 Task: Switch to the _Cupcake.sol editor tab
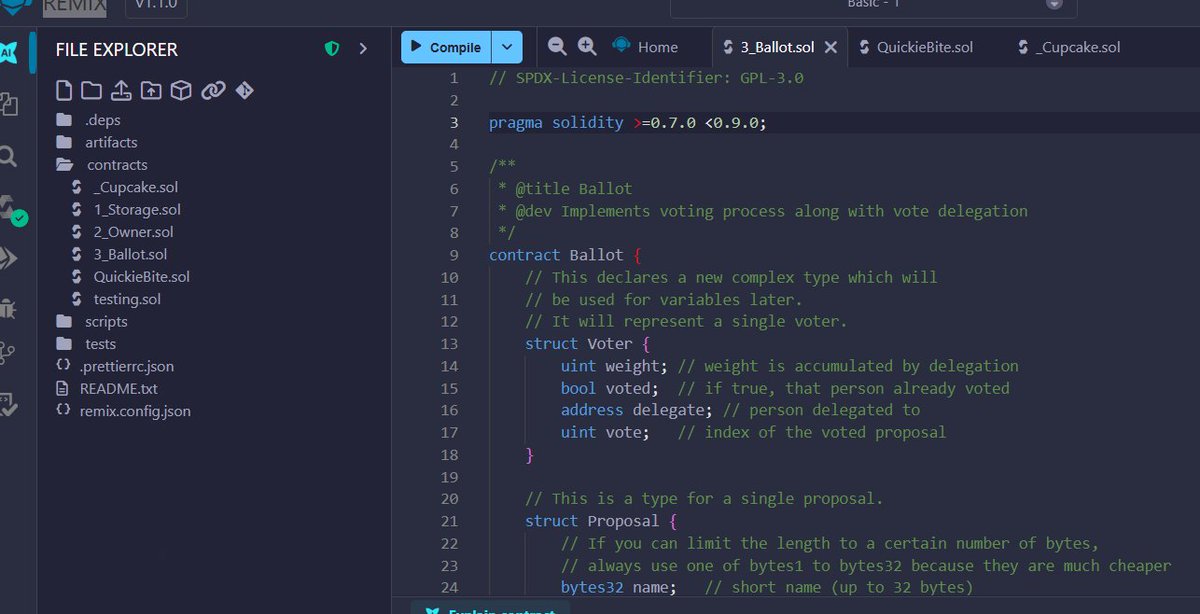tap(1069, 47)
